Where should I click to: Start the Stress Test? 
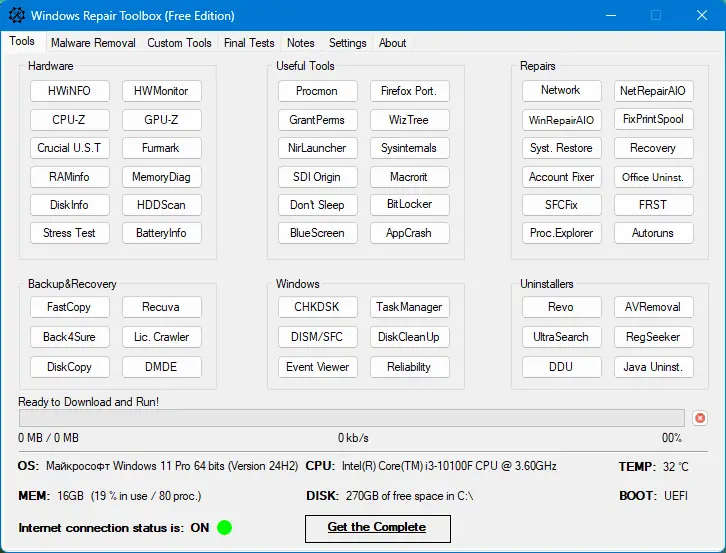pyautogui.click(x=69, y=233)
